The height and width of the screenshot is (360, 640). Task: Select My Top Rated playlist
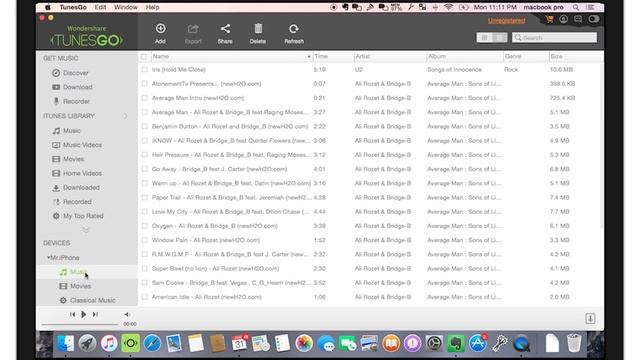click(78, 216)
